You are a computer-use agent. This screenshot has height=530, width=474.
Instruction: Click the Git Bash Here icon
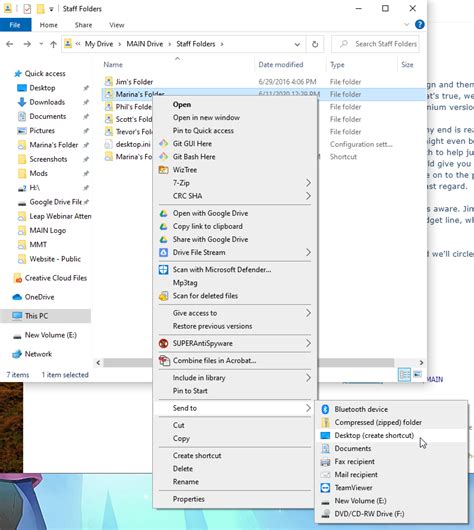coord(164,156)
